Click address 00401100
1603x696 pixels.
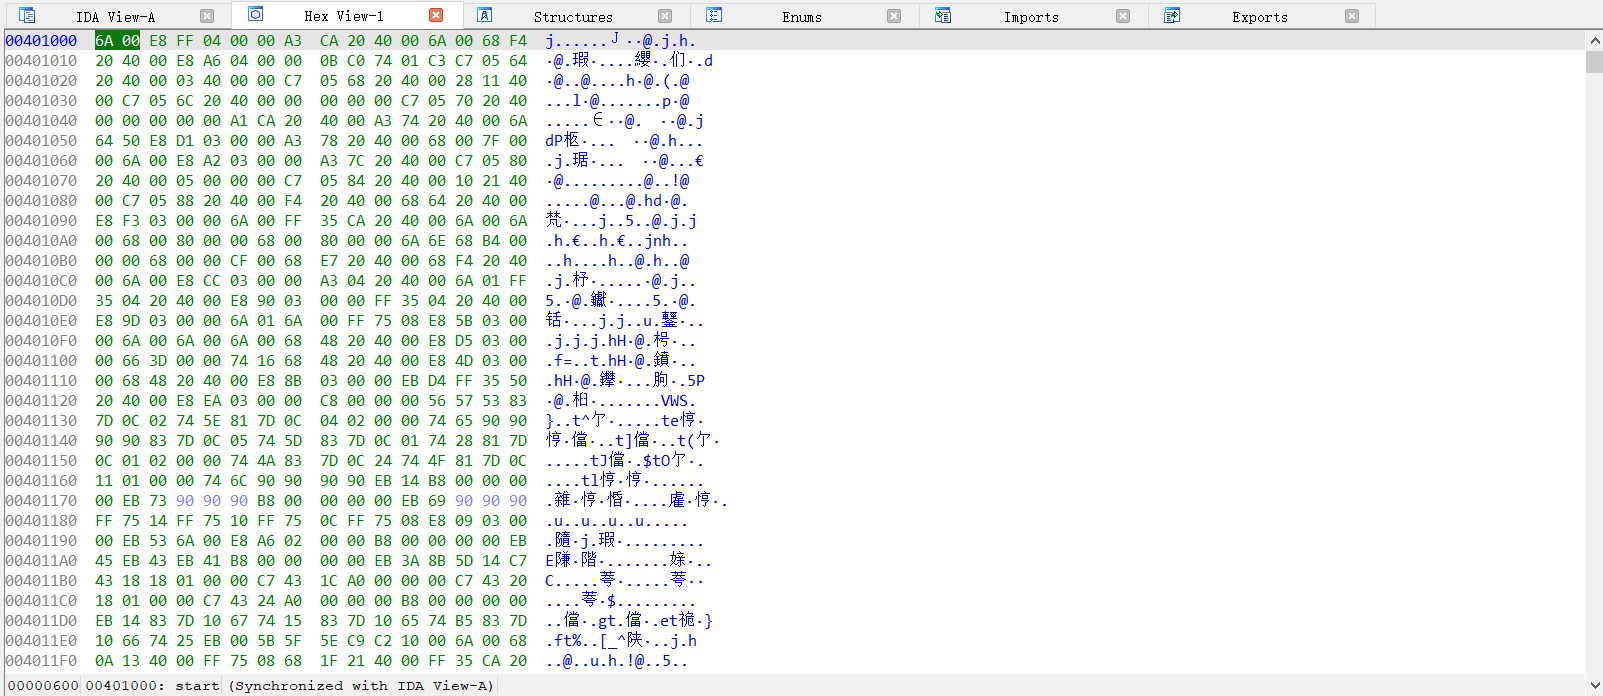[x=41, y=361]
